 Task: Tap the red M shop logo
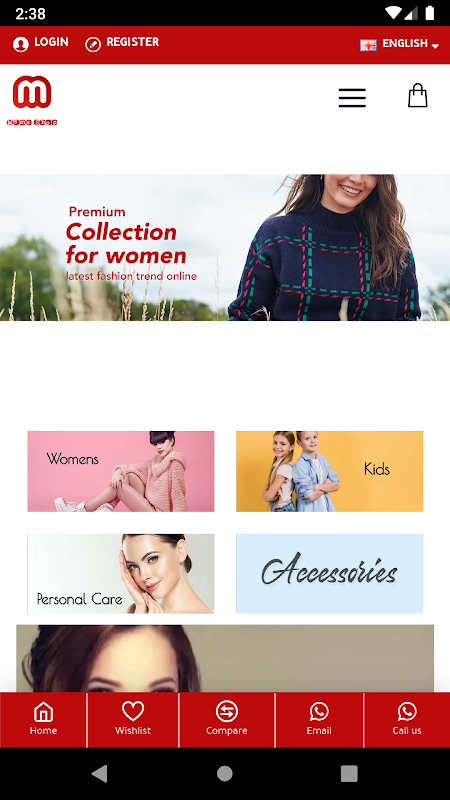[32, 100]
